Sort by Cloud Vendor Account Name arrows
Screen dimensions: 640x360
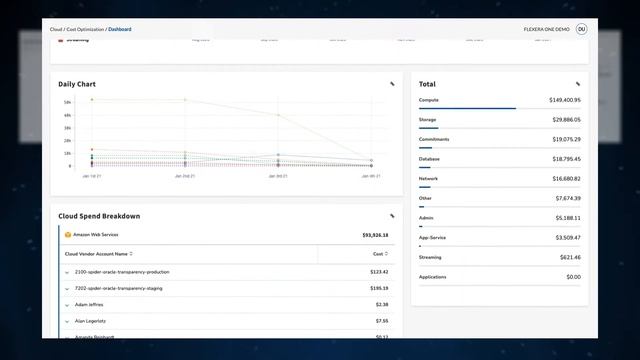[131, 254]
